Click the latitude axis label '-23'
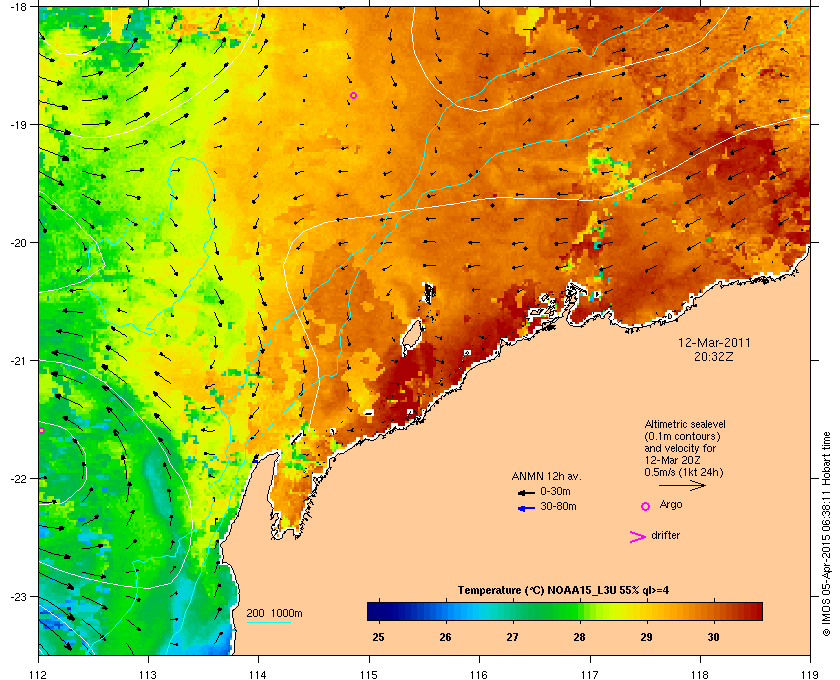The width and height of the screenshot is (840, 680). (x=18, y=596)
